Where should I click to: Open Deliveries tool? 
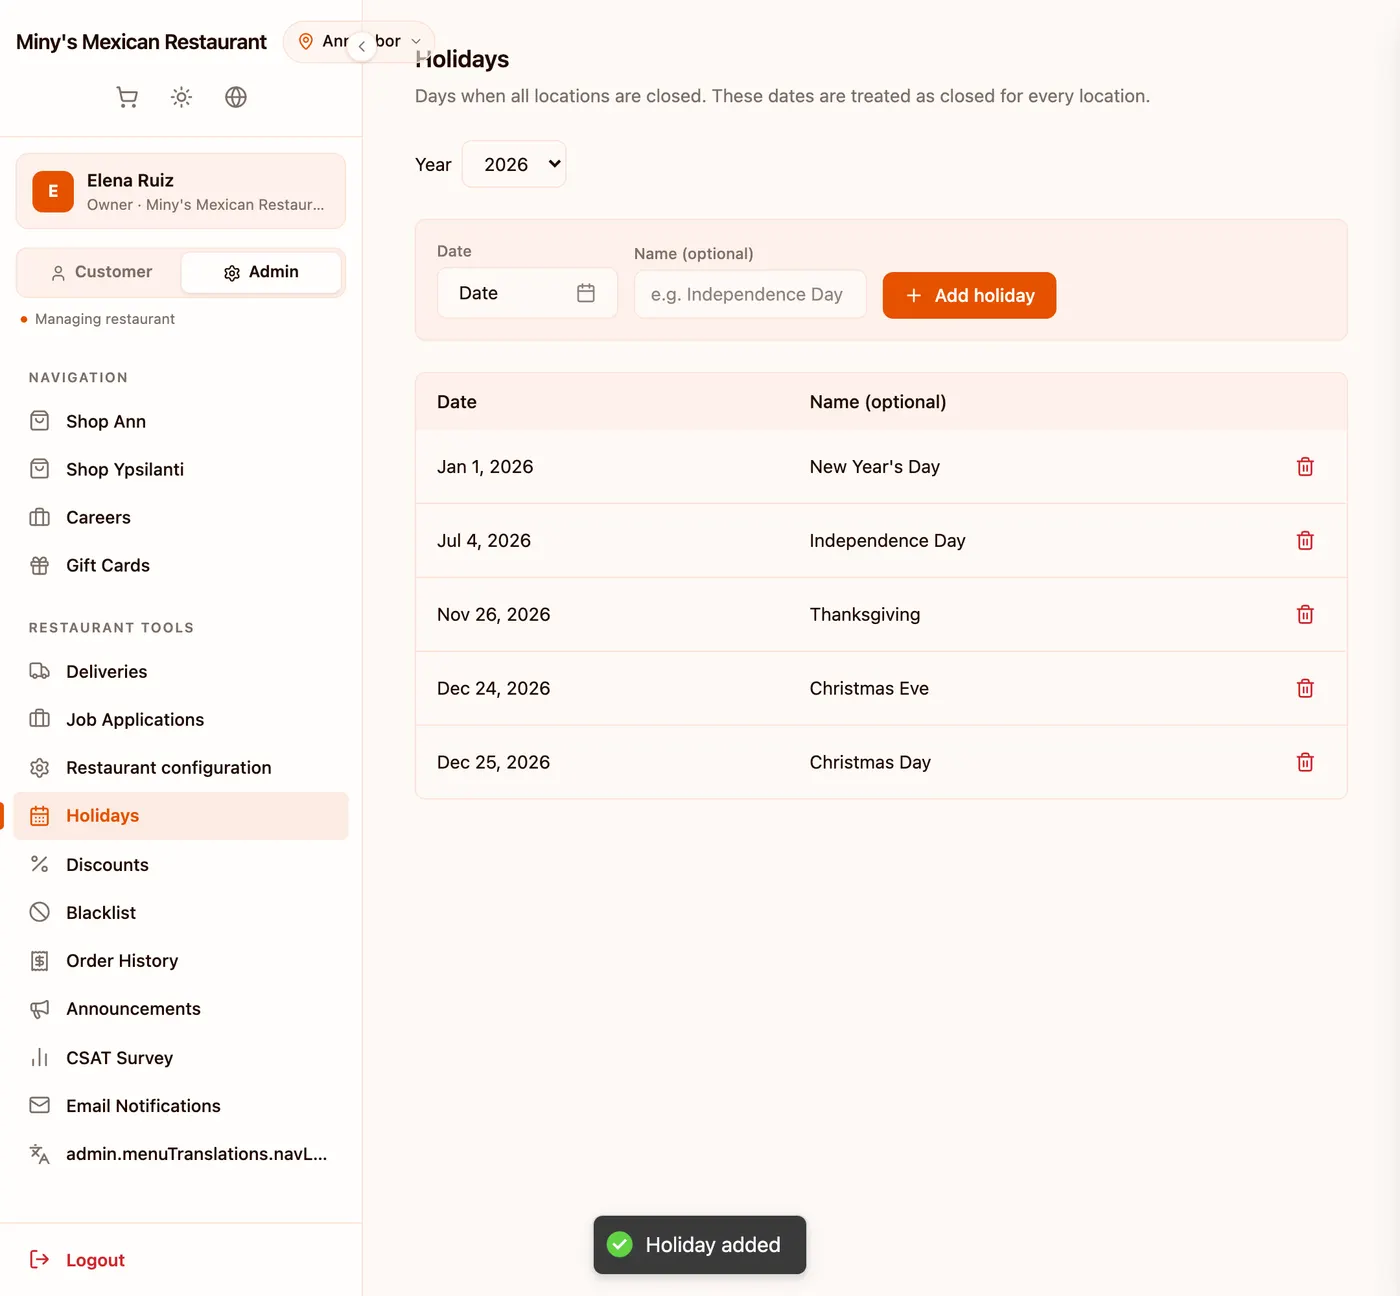click(181, 672)
